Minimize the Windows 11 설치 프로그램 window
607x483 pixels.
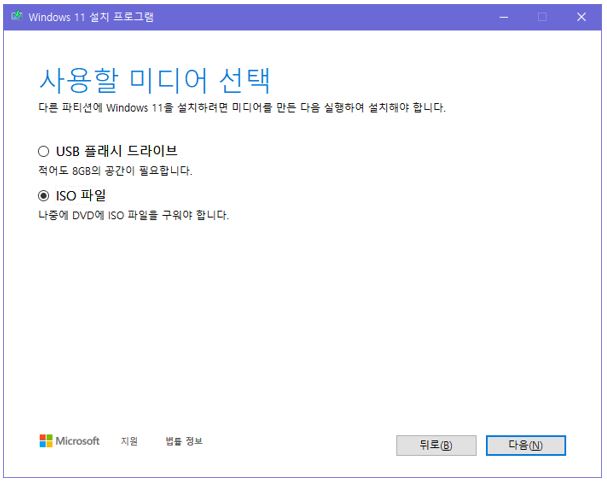504,17
